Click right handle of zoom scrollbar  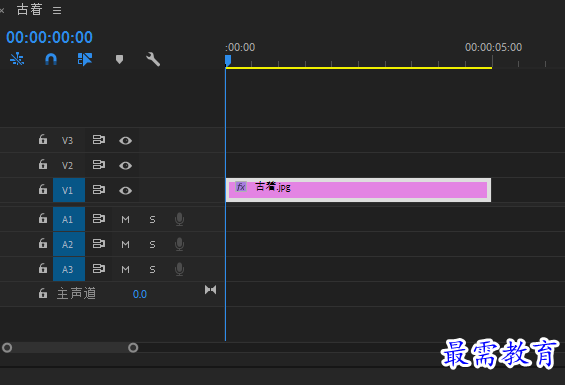coord(133,348)
